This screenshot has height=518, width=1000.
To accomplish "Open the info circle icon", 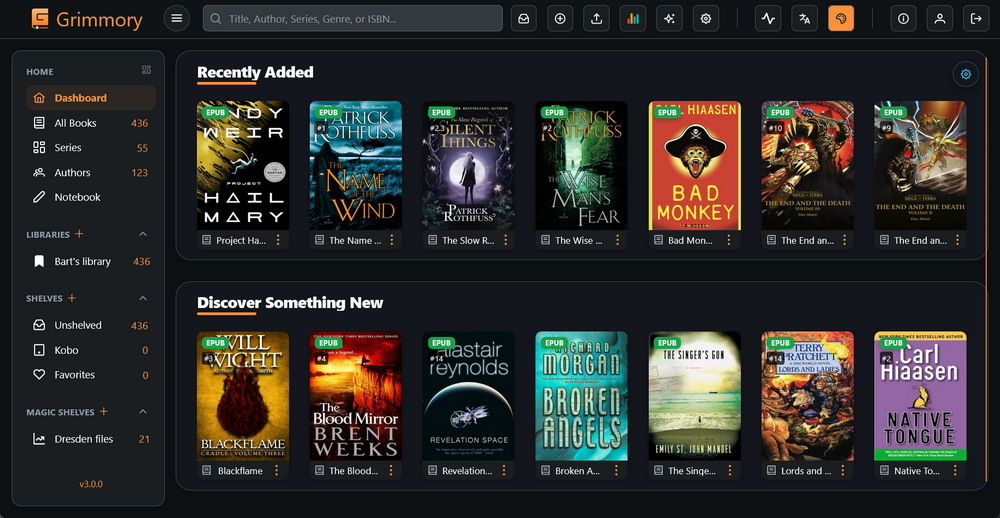I will pos(903,18).
